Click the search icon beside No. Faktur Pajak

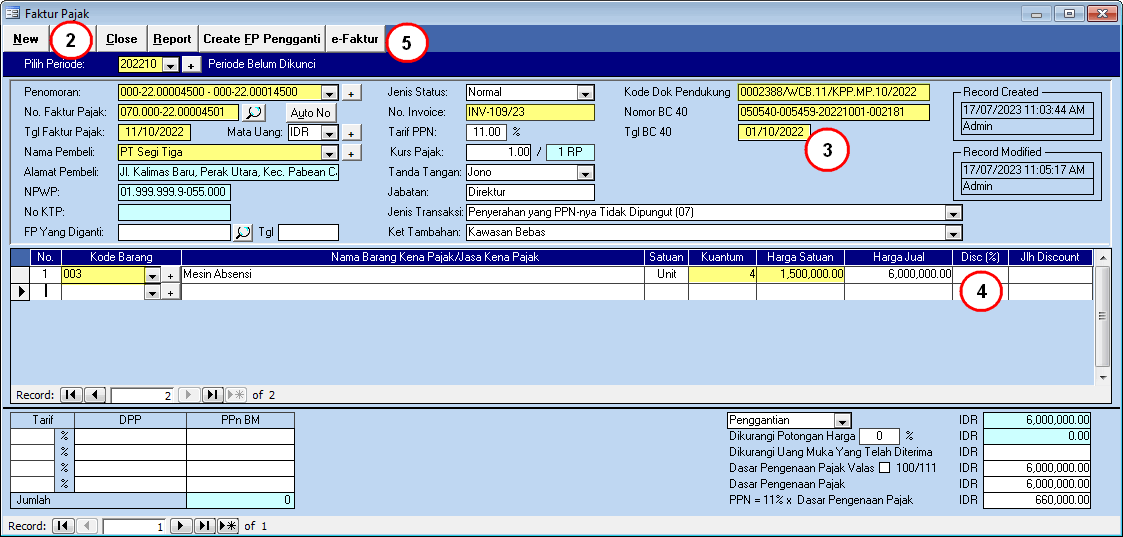(x=255, y=112)
